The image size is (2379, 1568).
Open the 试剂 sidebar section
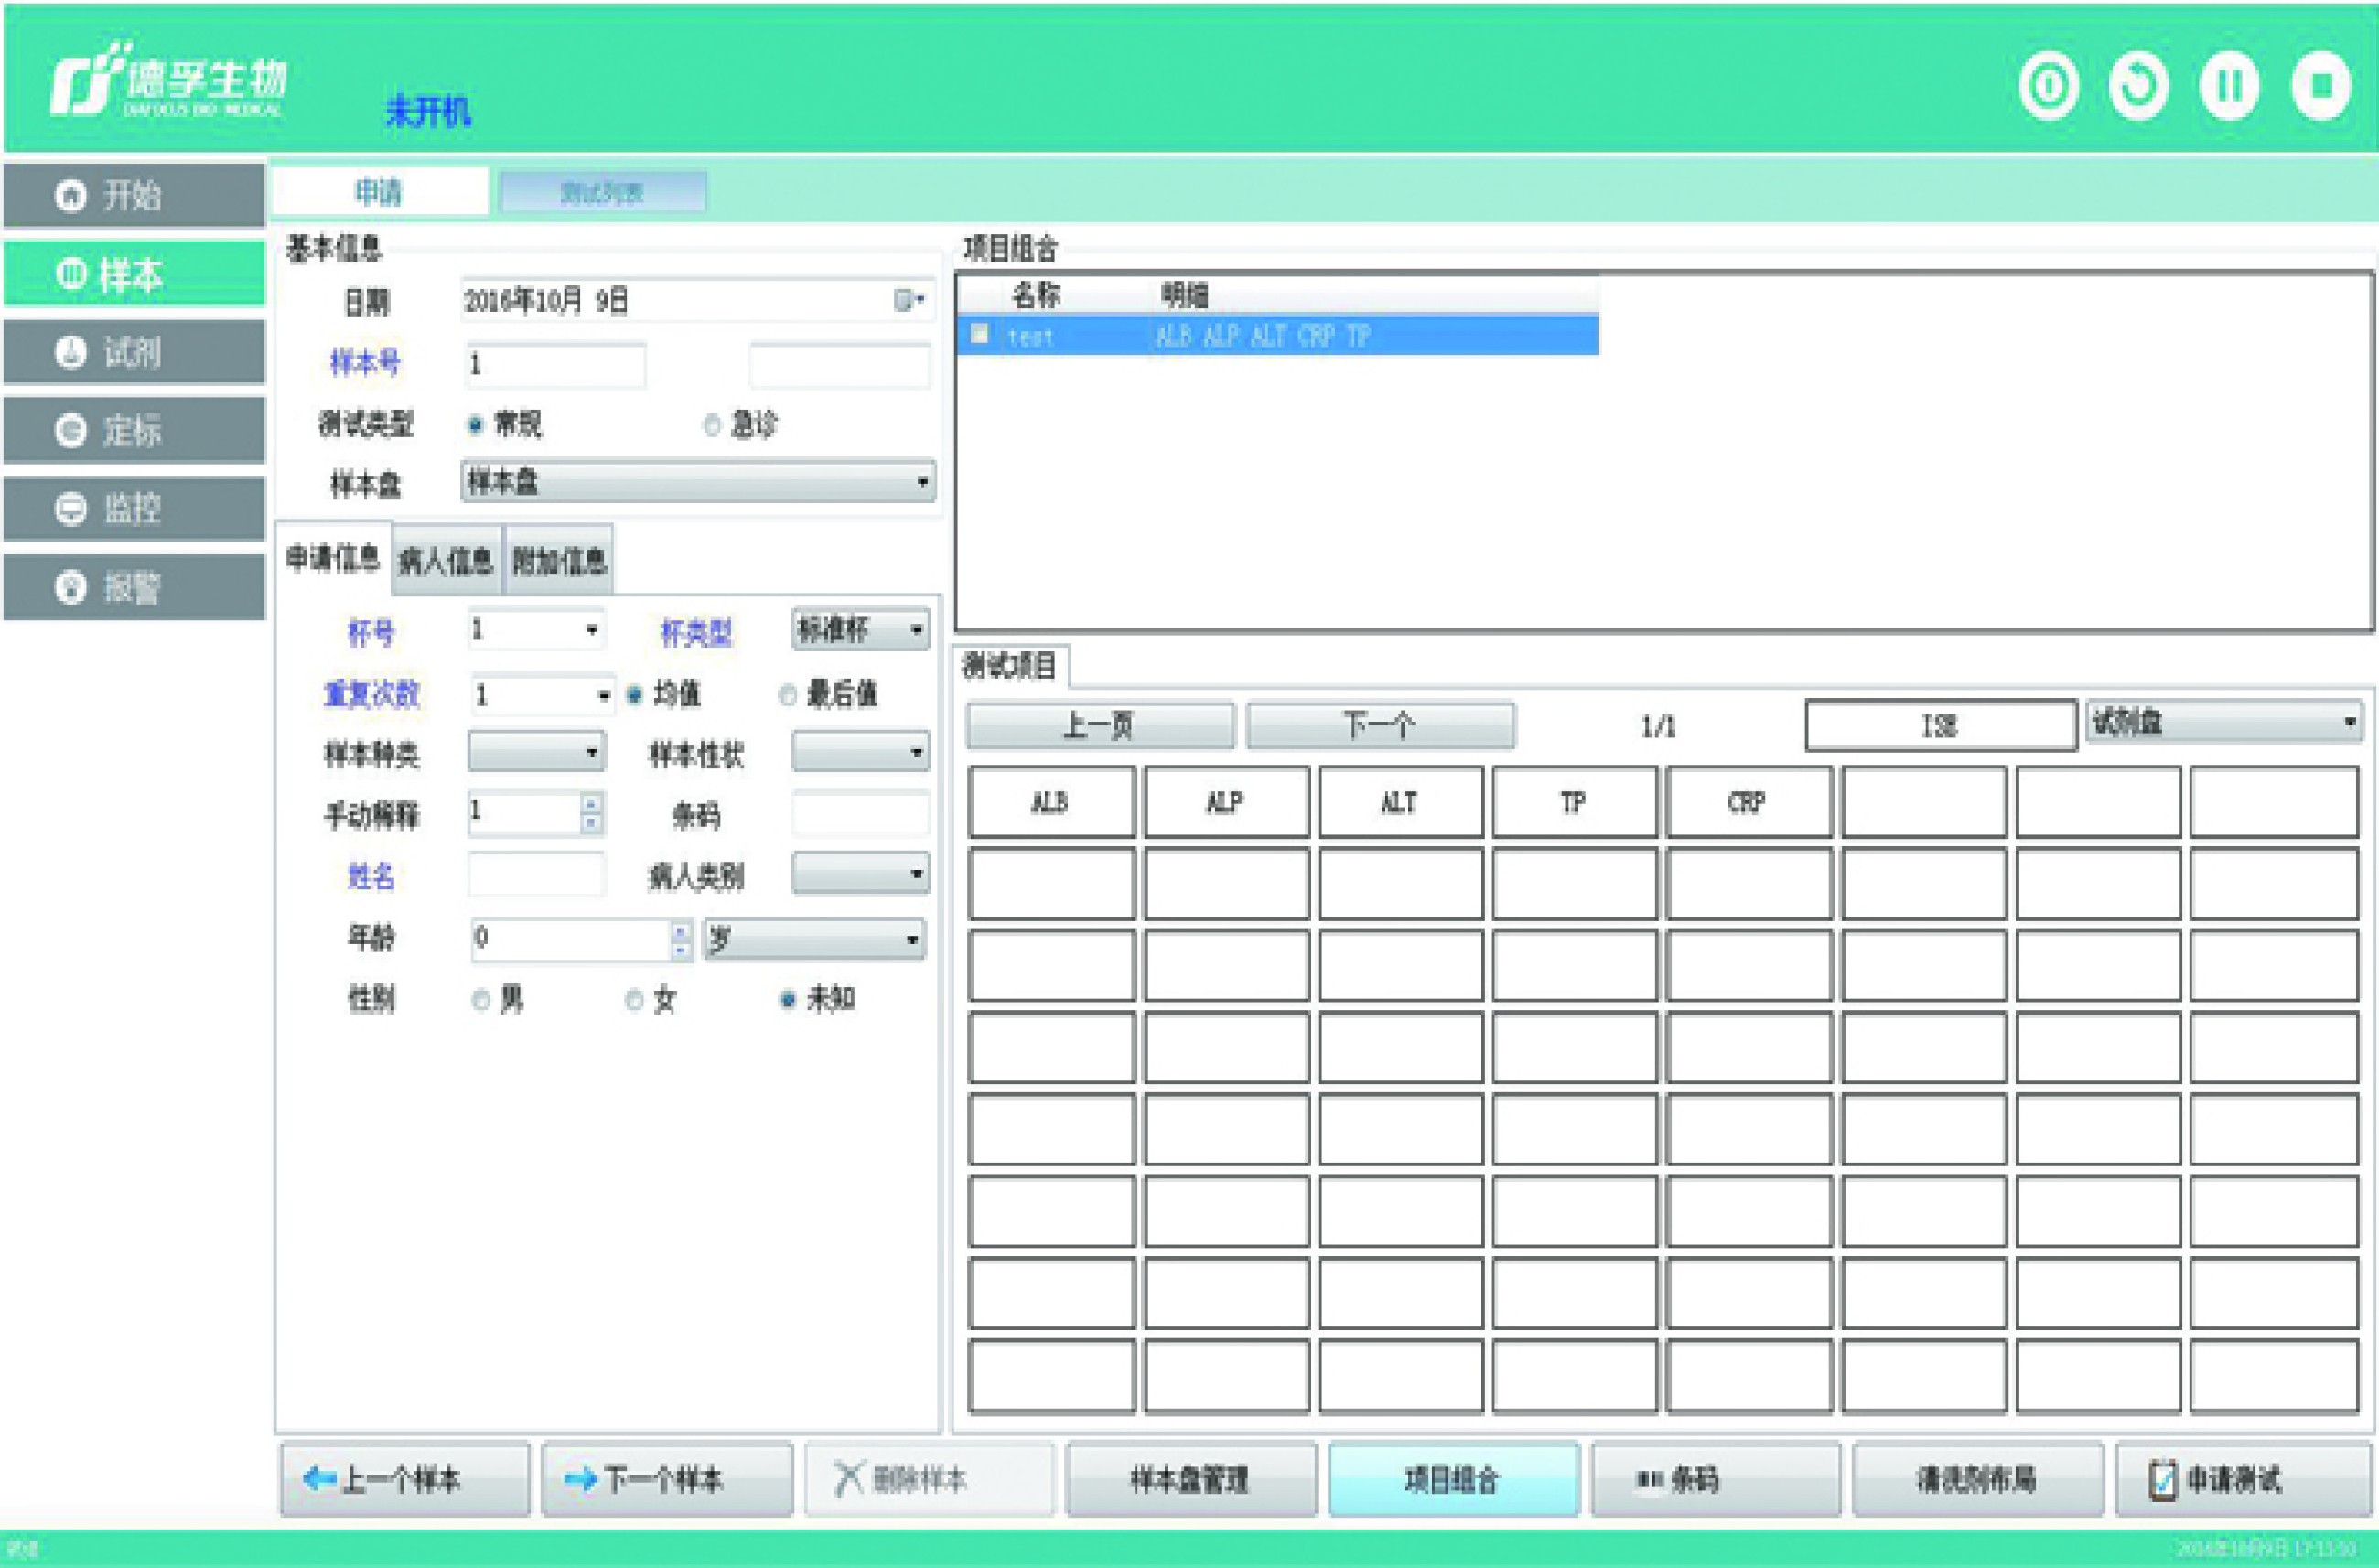pyautogui.click(x=134, y=352)
